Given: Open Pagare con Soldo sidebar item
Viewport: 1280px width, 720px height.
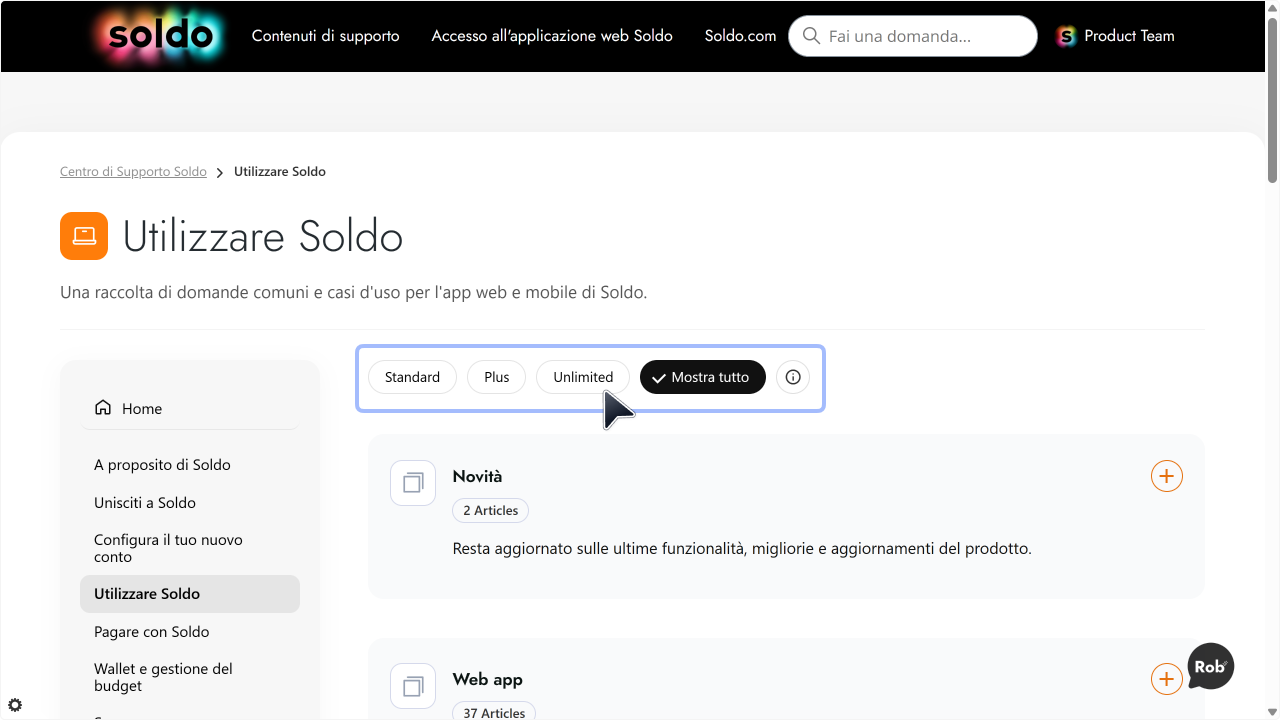Looking at the screenshot, I should 152,632.
